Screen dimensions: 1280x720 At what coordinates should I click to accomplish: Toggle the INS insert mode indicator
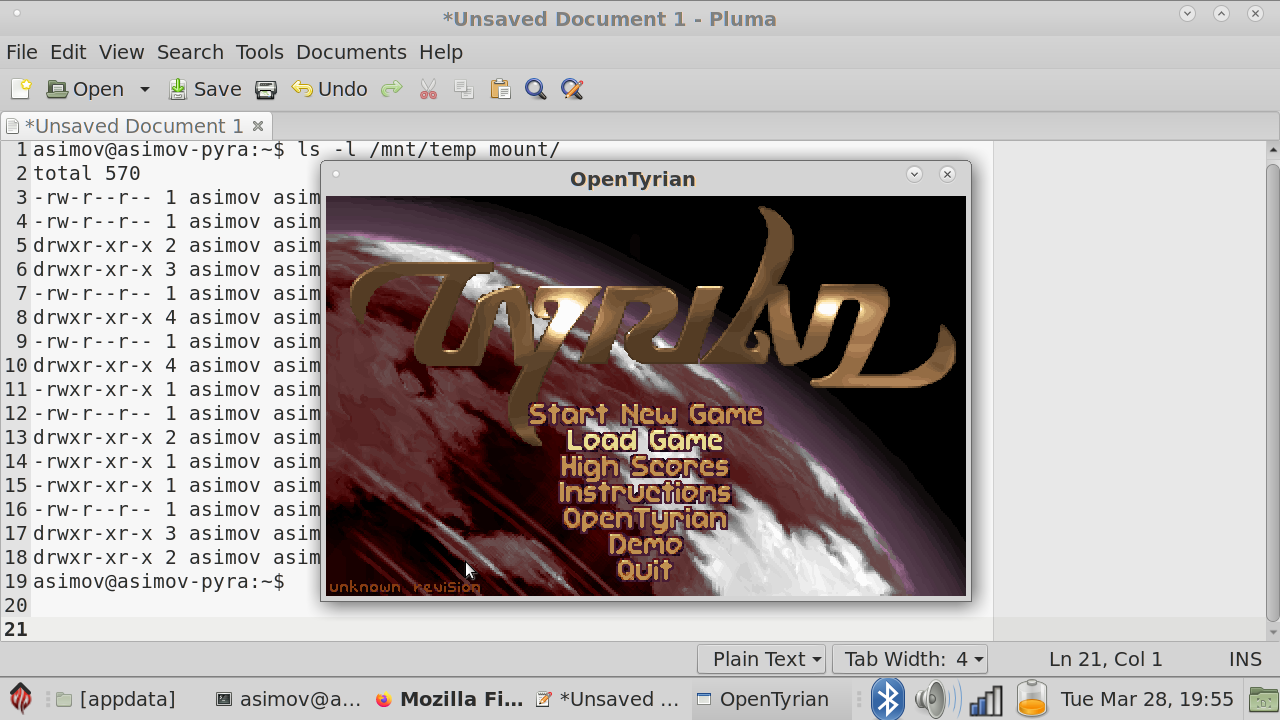click(x=1245, y=659)
